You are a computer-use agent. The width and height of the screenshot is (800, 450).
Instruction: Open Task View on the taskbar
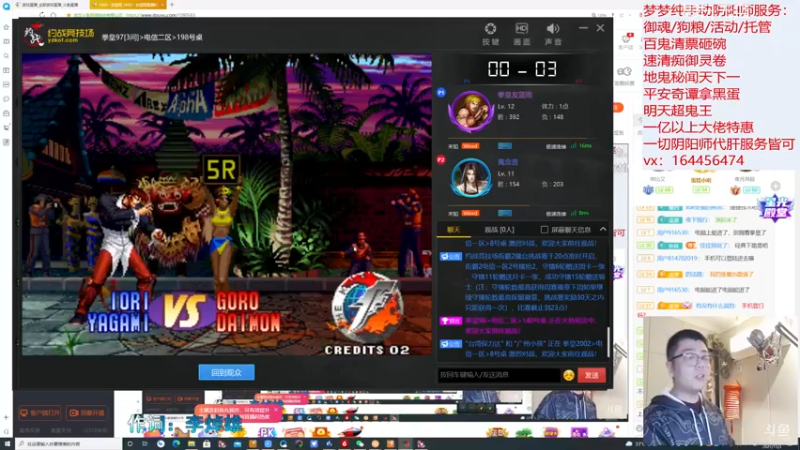coord(145,444)
